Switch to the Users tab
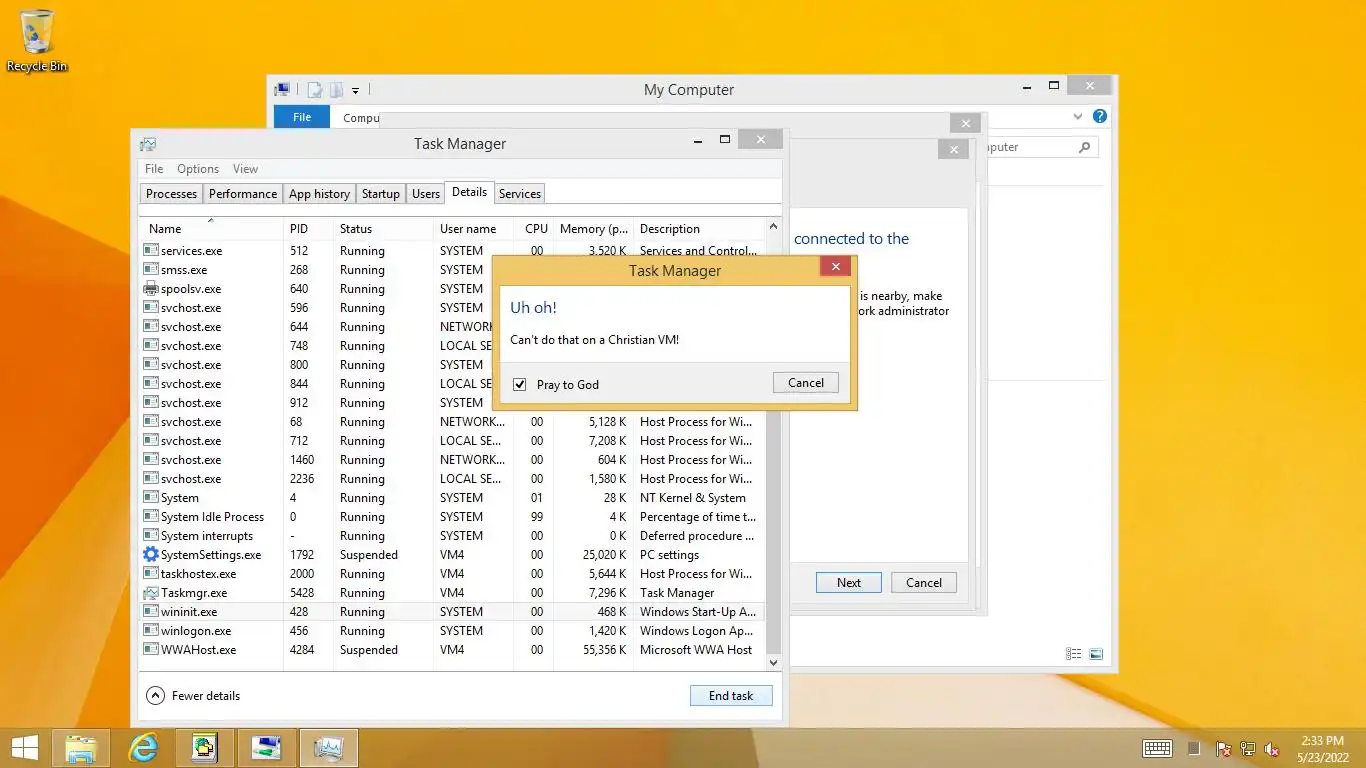 (x=426, y=194)
